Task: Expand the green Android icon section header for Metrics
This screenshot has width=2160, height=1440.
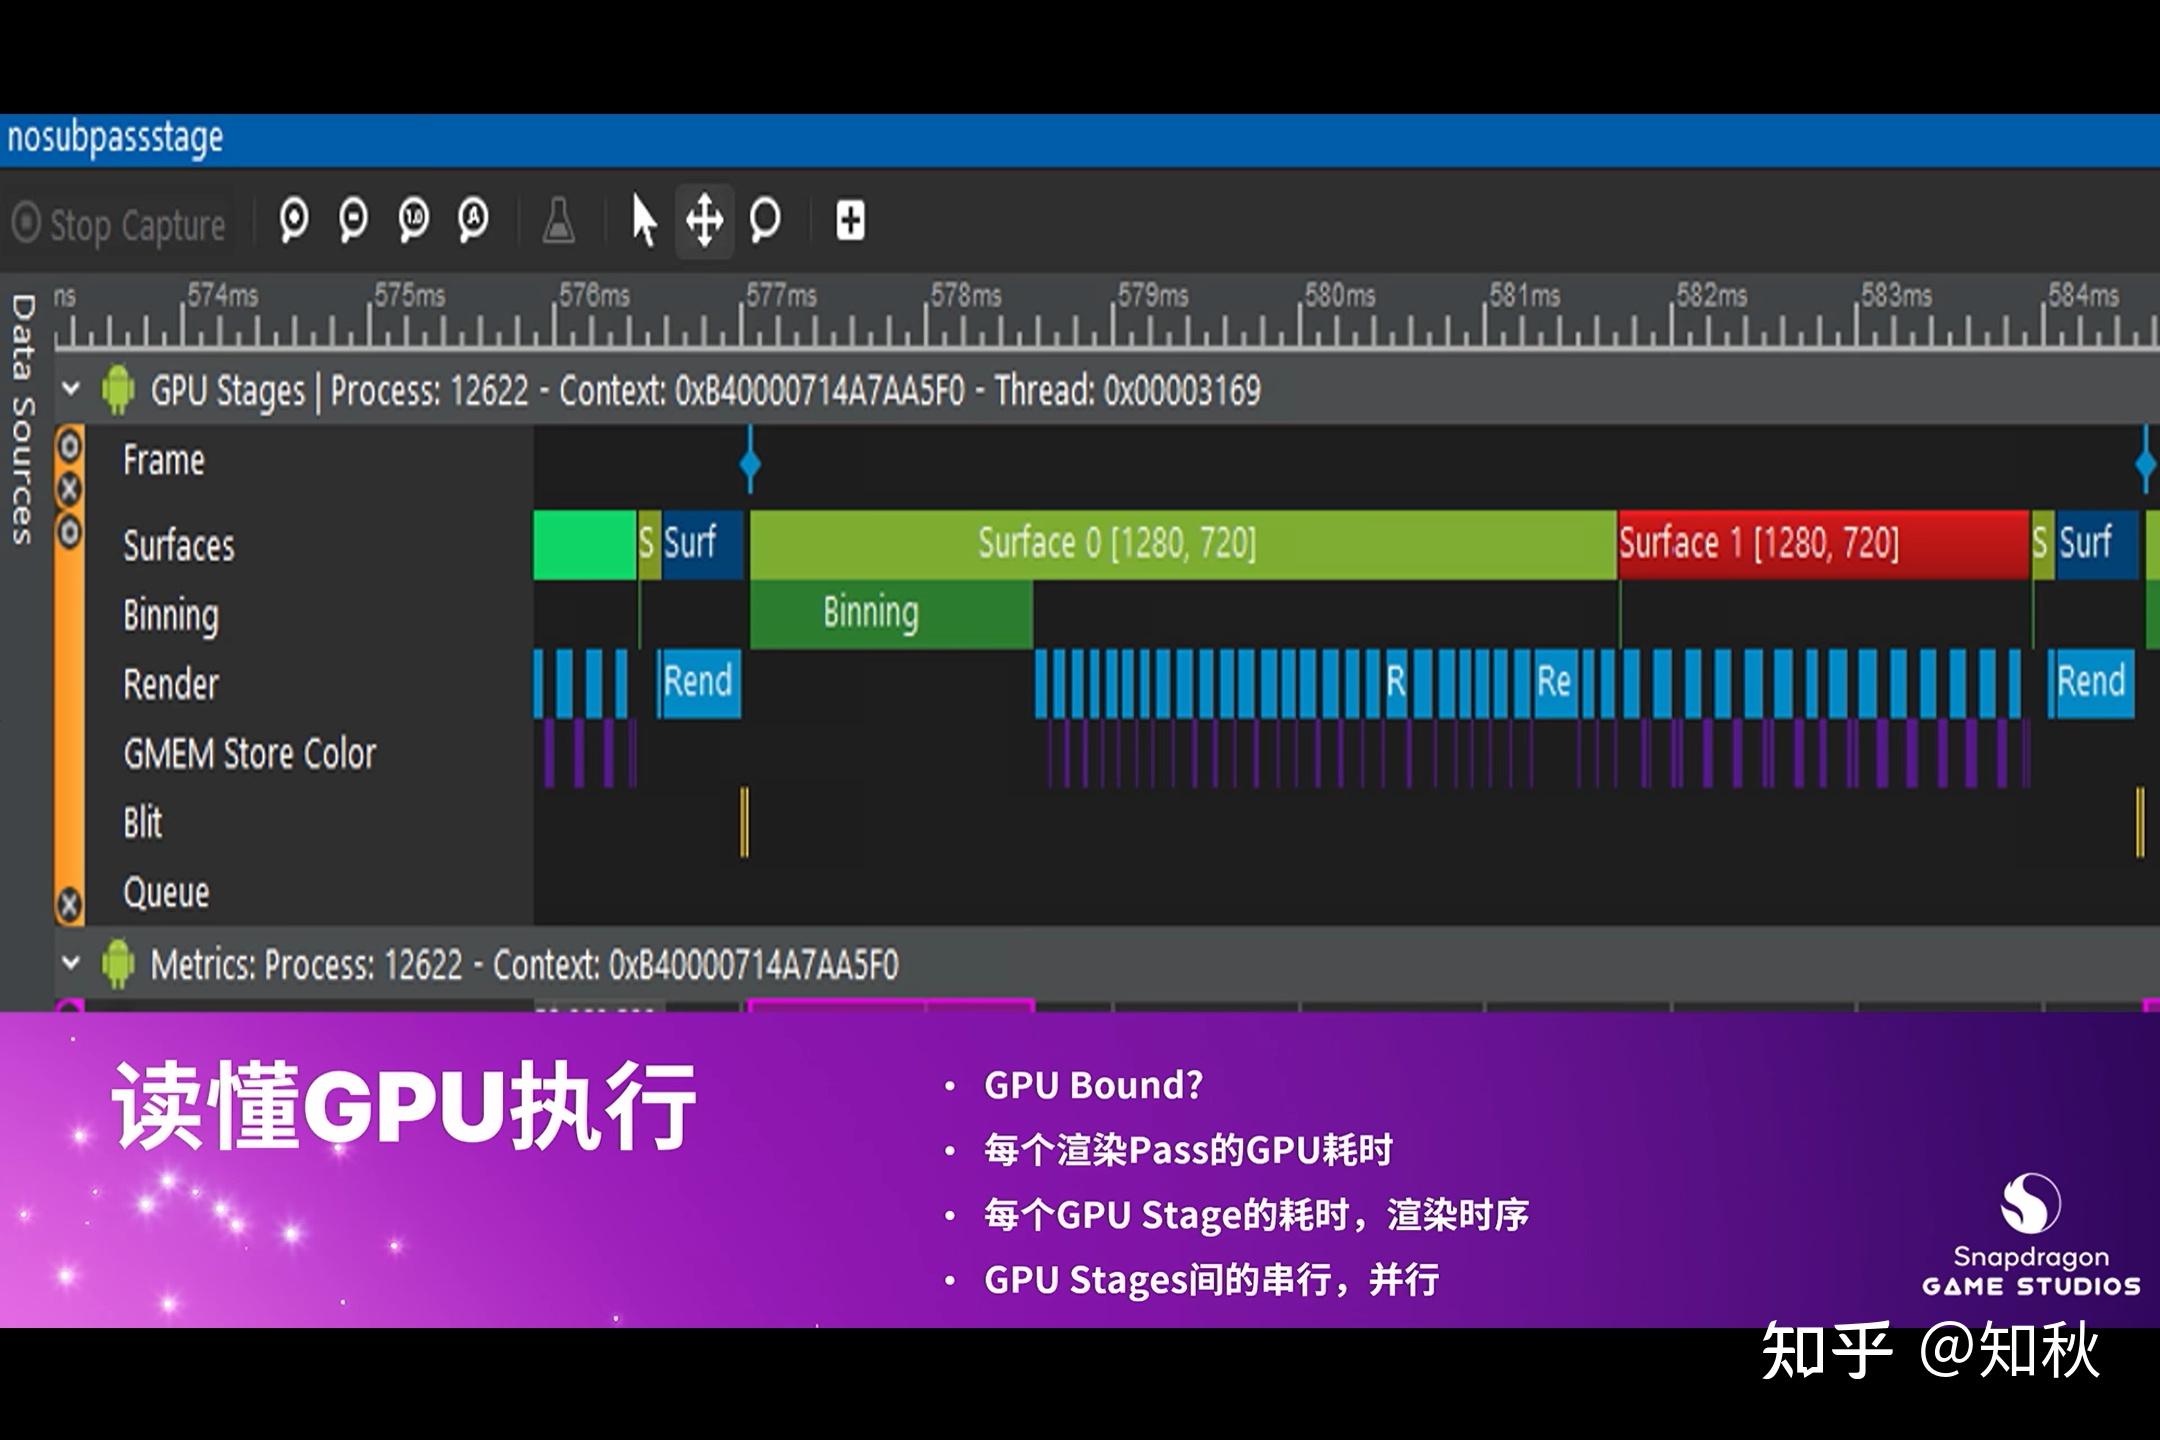Action: tap(117, 965)
